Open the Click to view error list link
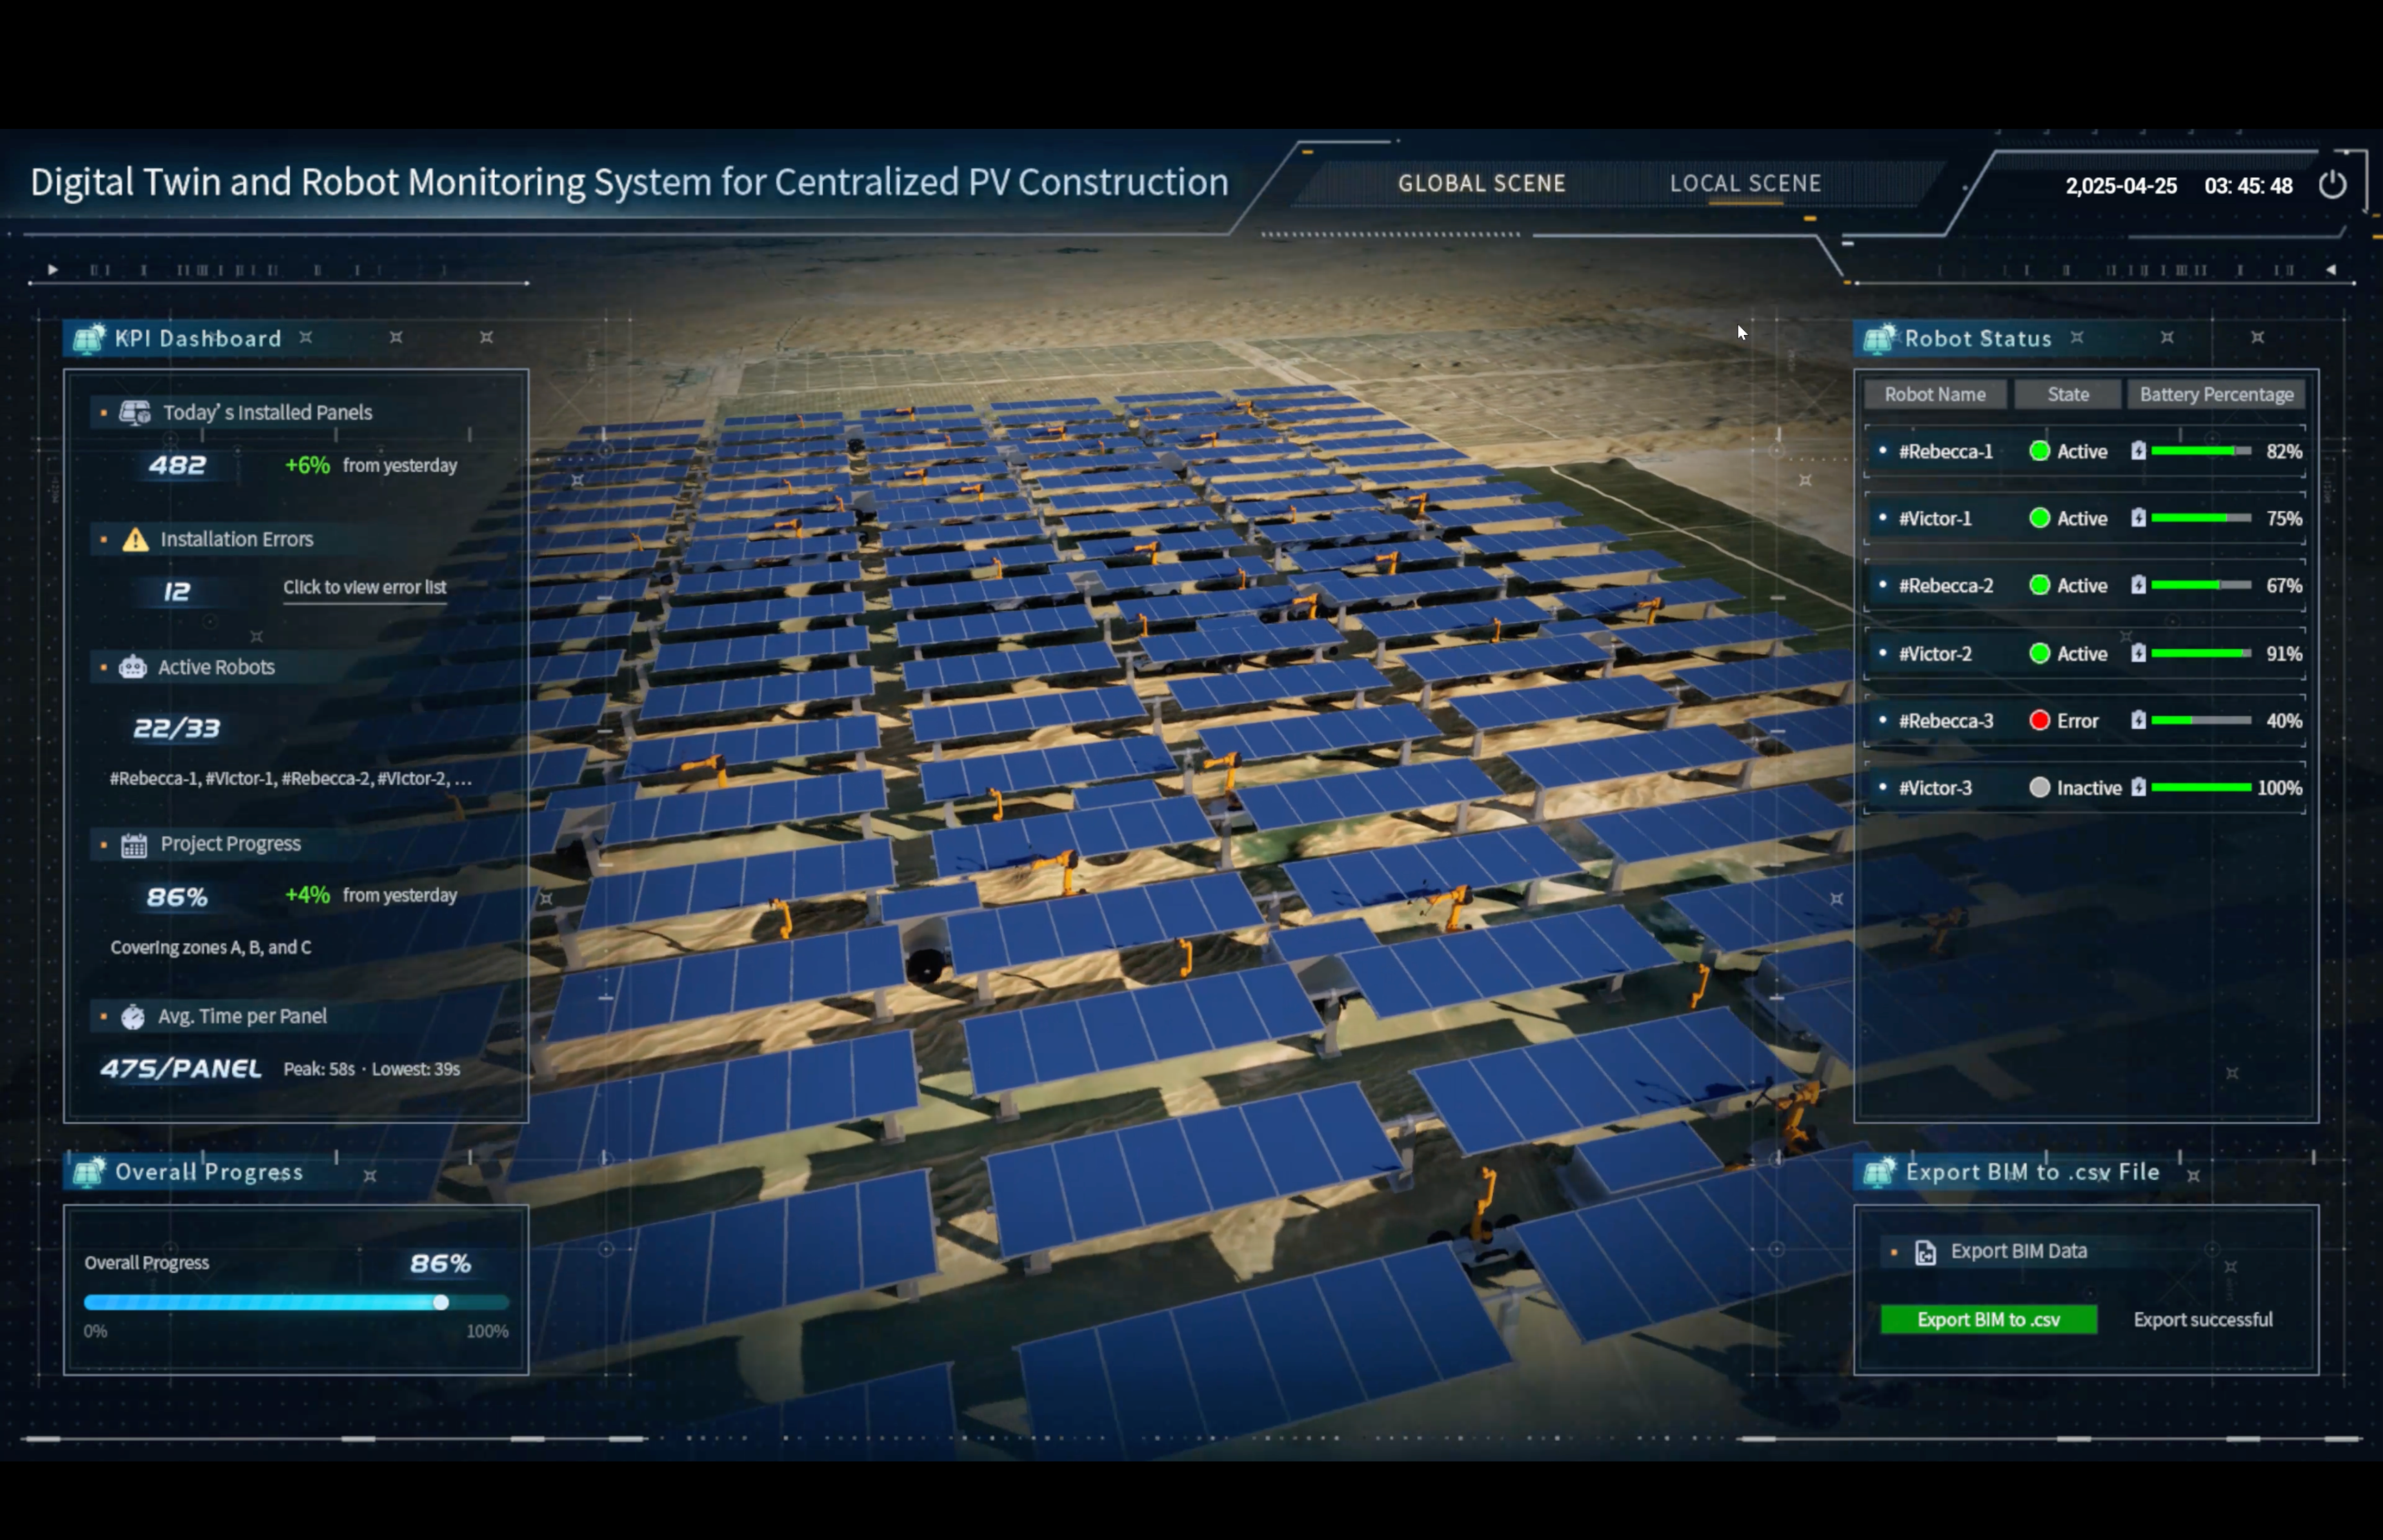 point(364,587)
